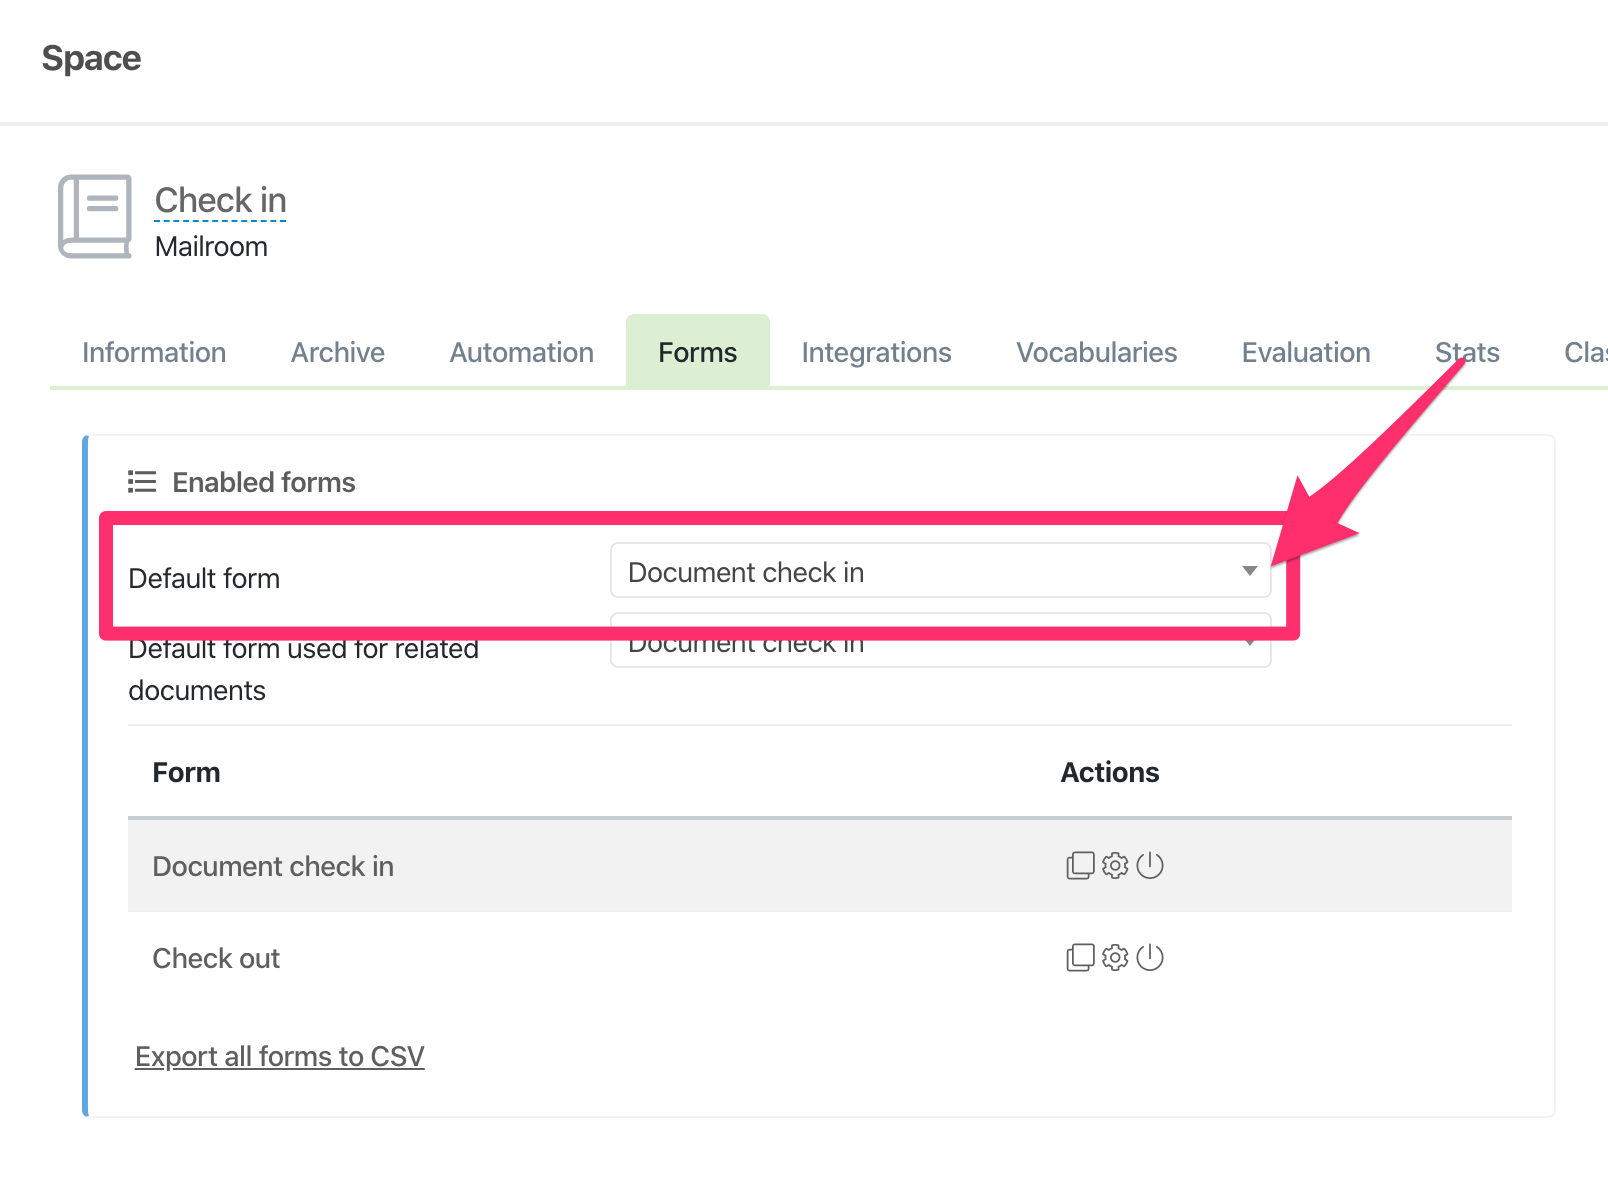Open the Default form dropdown
This screenshot has height=1186, width=1608.
[940, 571]
